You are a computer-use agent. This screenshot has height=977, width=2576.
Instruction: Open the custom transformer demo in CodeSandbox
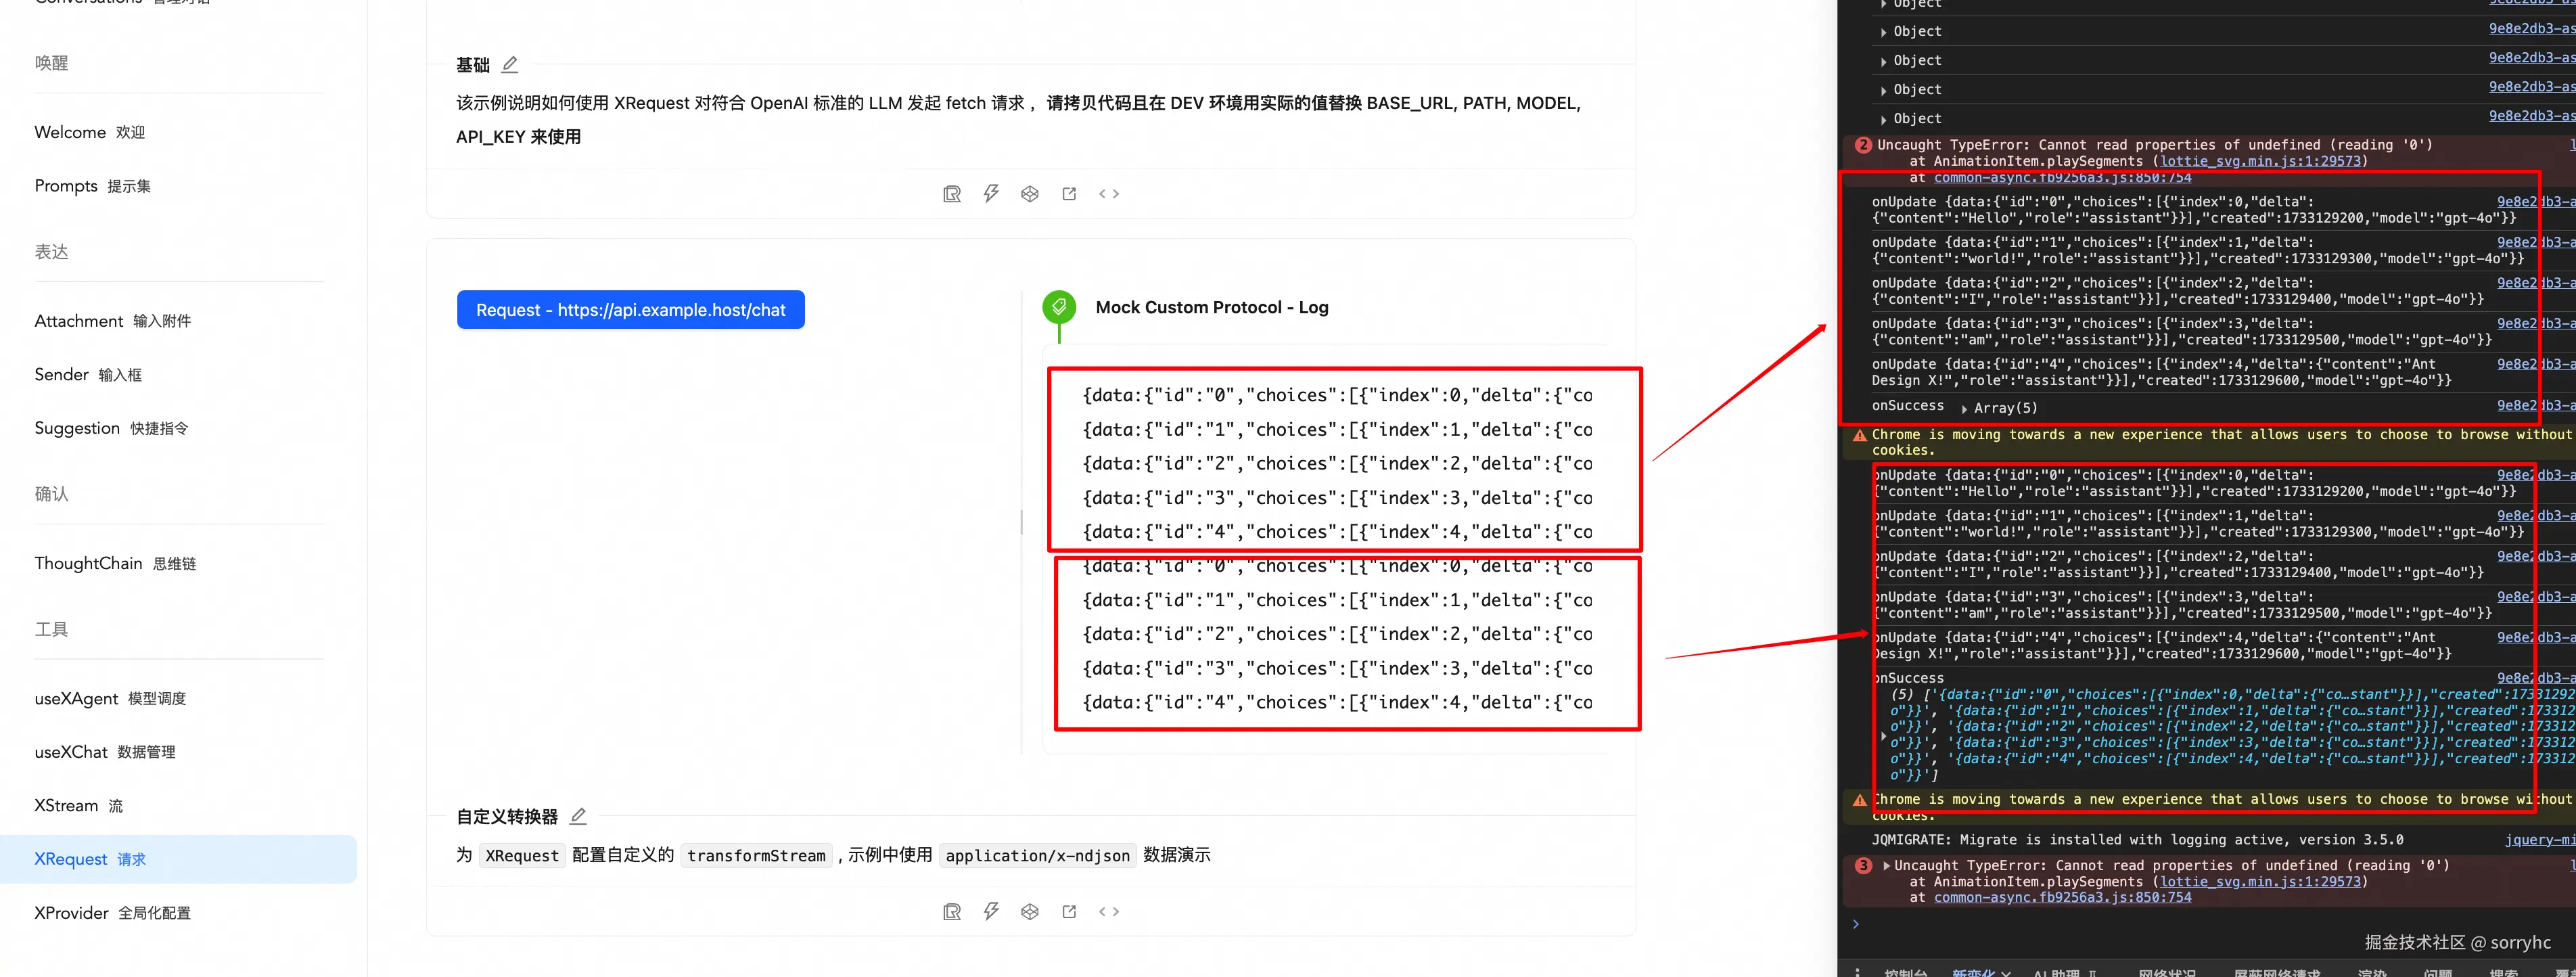(1029, 912)
